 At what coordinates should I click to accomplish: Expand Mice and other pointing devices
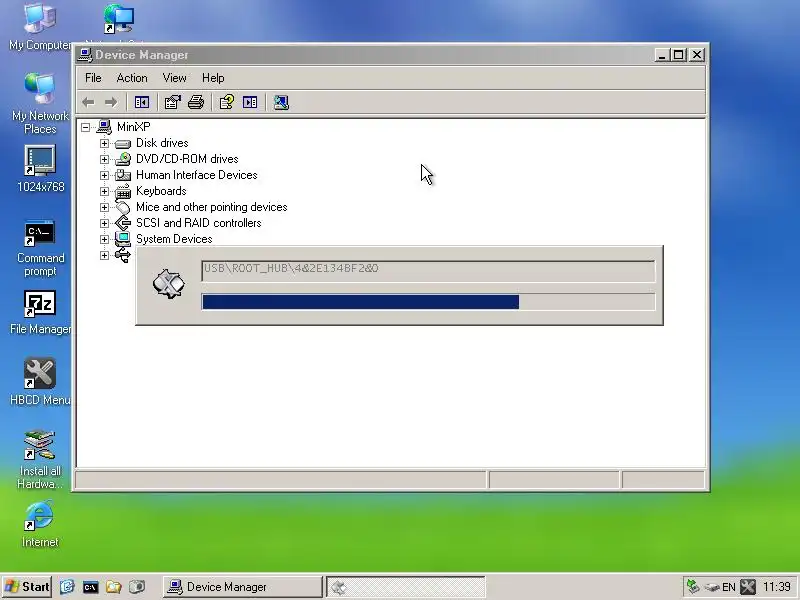tap(104, 207)
